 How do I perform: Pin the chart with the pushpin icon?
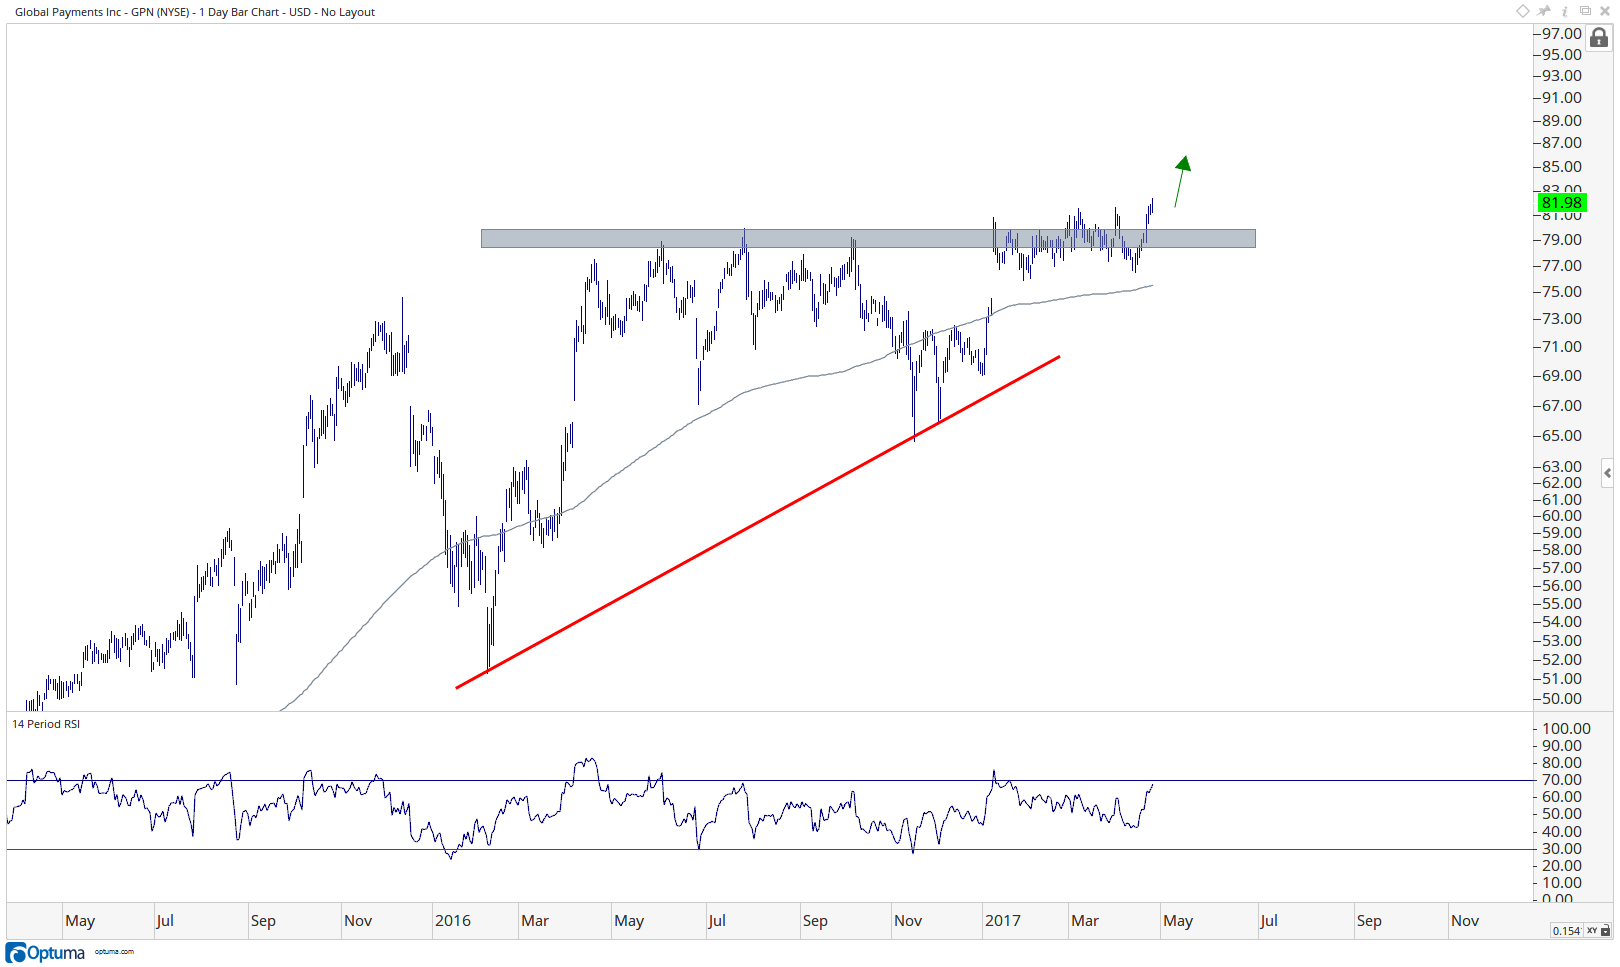pos(1544,11)
